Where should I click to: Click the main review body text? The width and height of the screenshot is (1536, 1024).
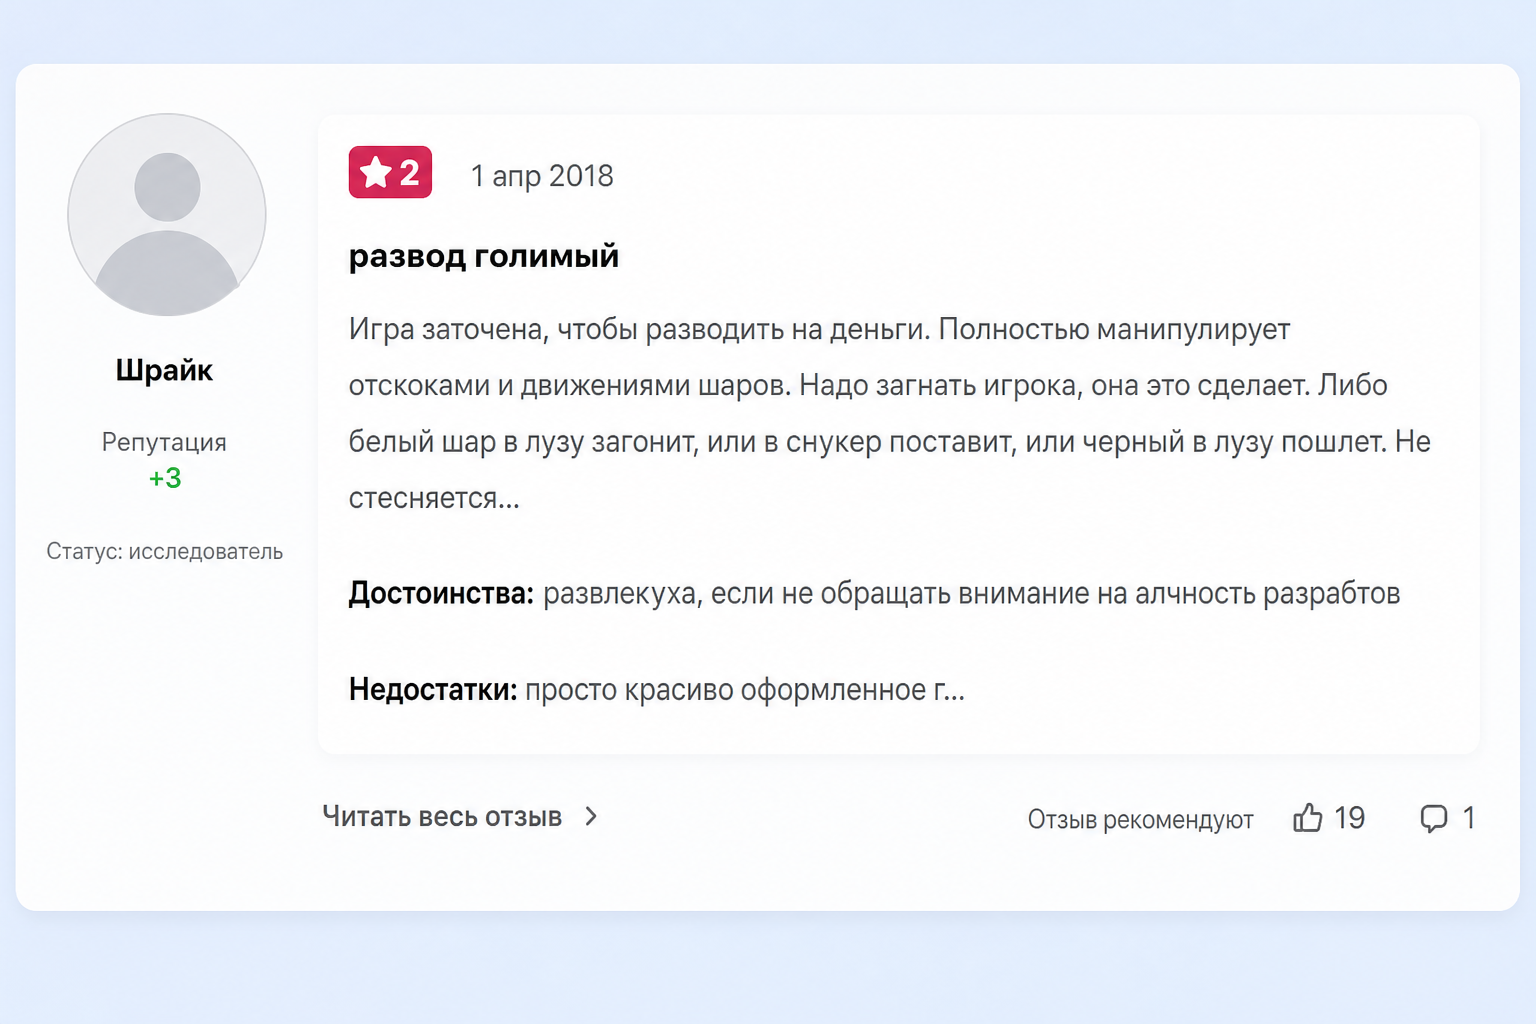[890, 413]
